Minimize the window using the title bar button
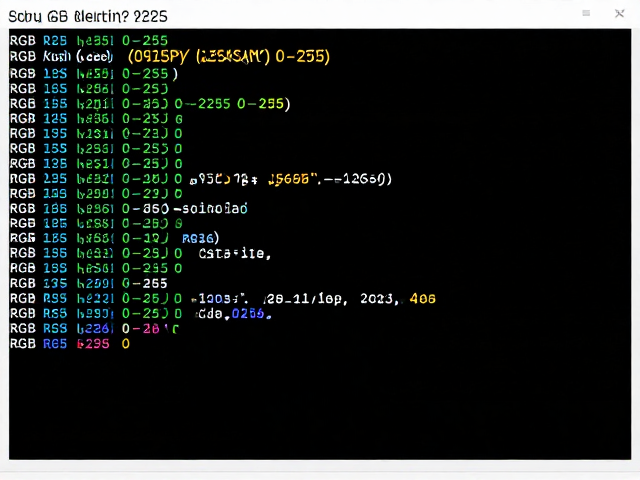Image resolution: width=640 pixels, height=480 pixels. [x=586, y=13]
